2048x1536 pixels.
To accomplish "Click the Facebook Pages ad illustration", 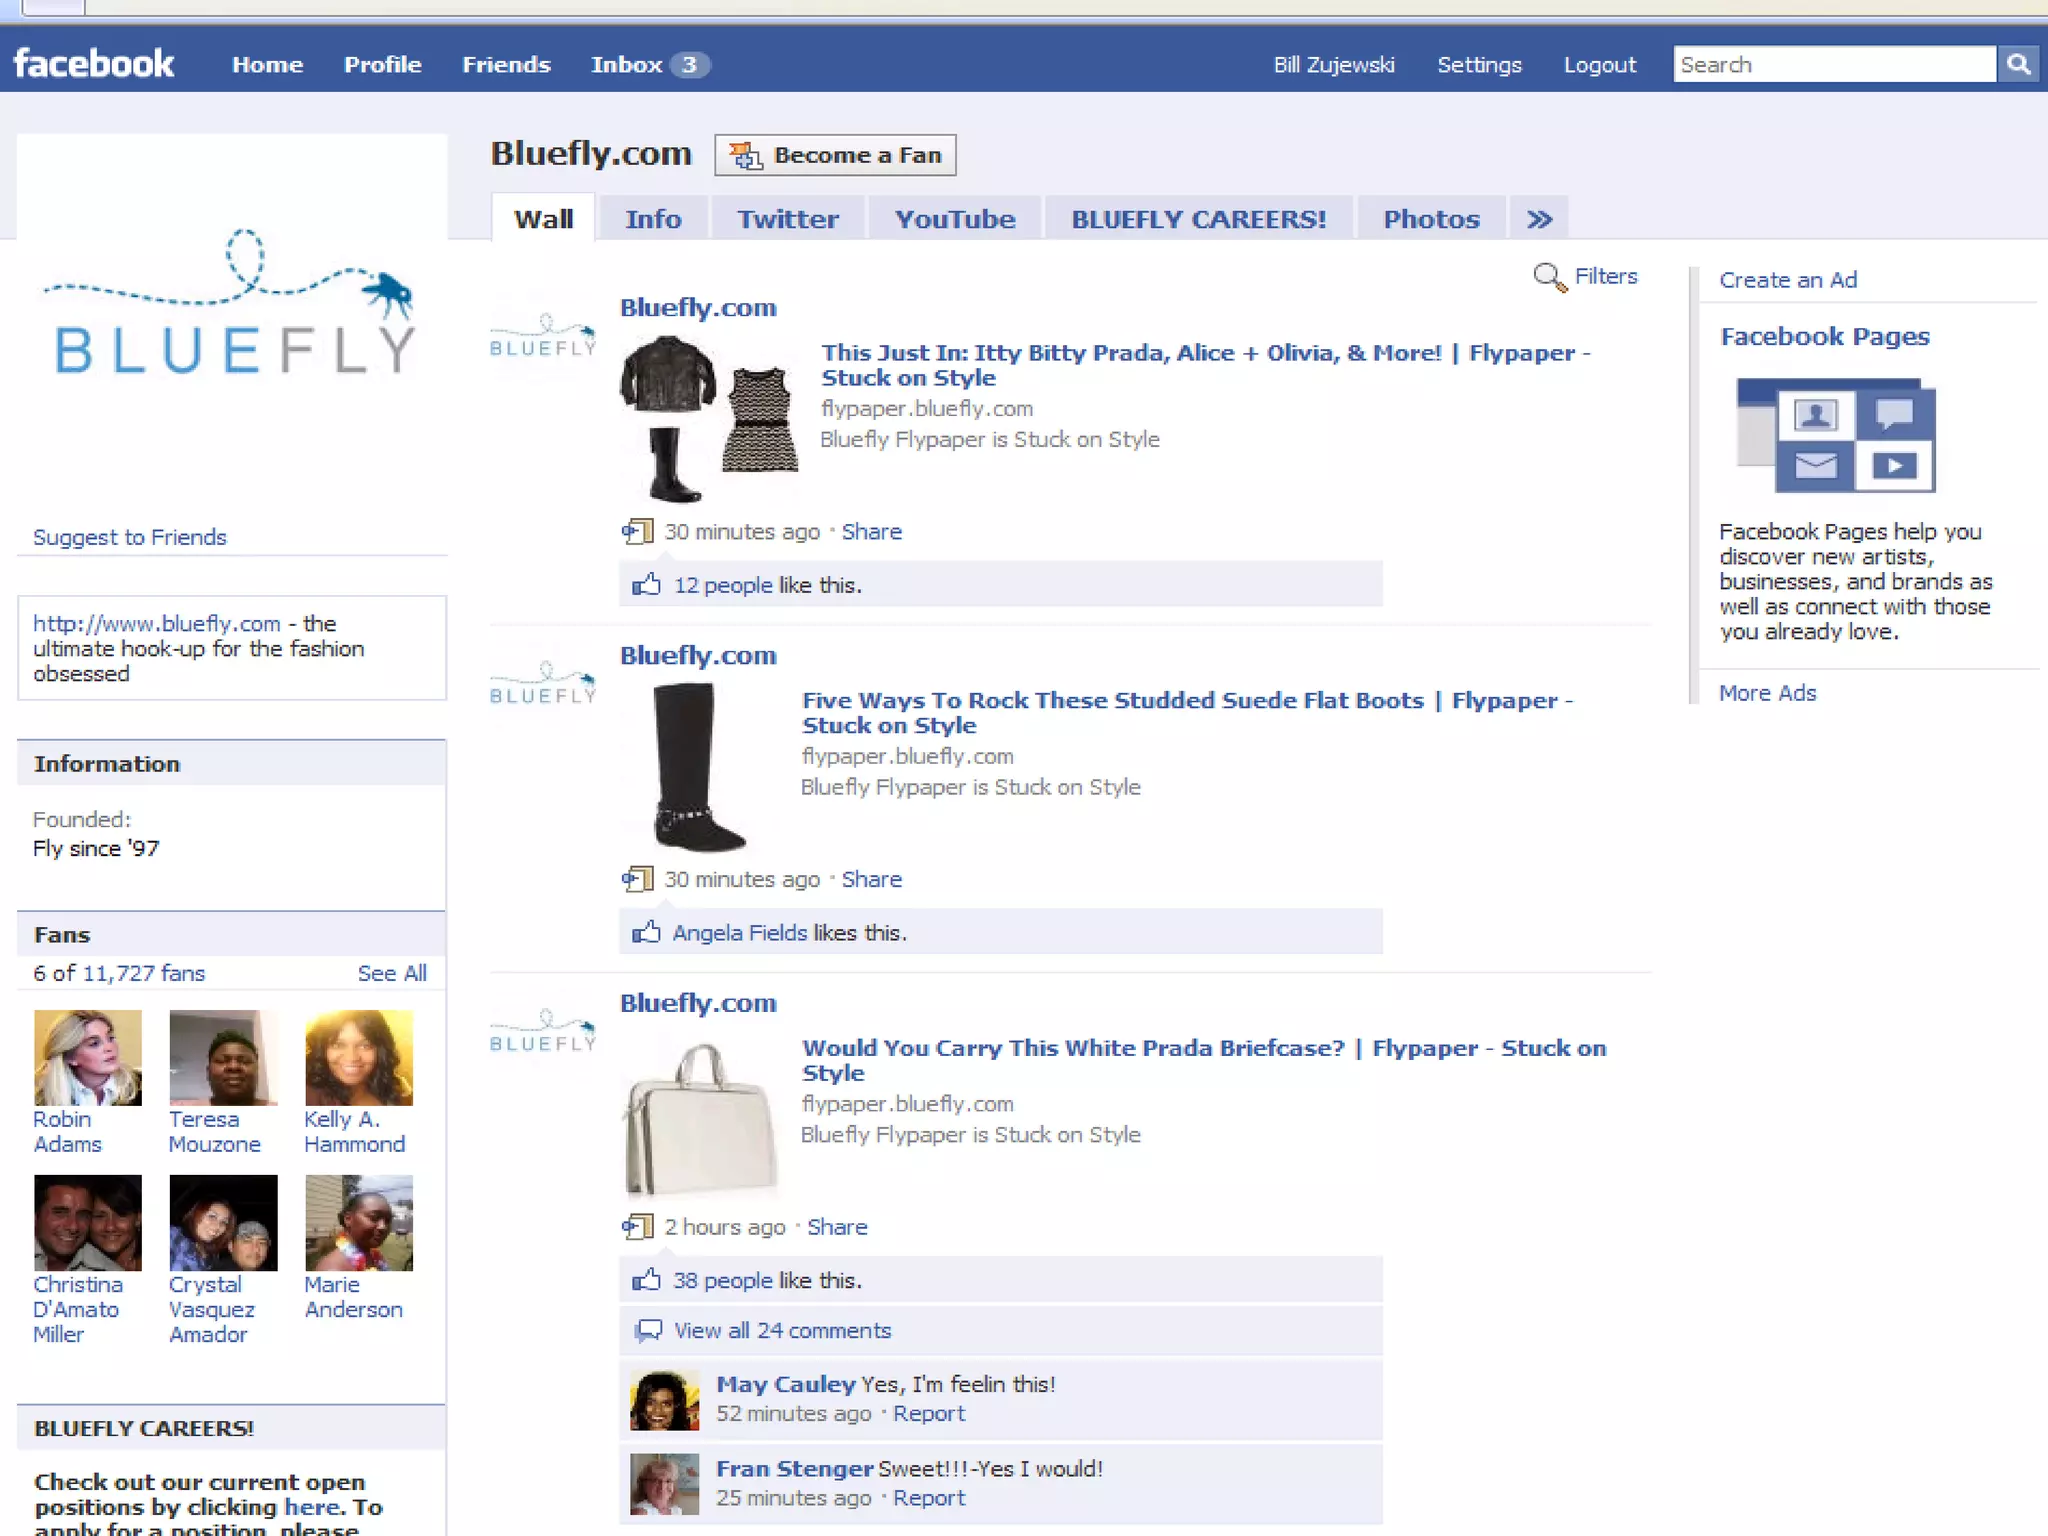I will 1835,434.
